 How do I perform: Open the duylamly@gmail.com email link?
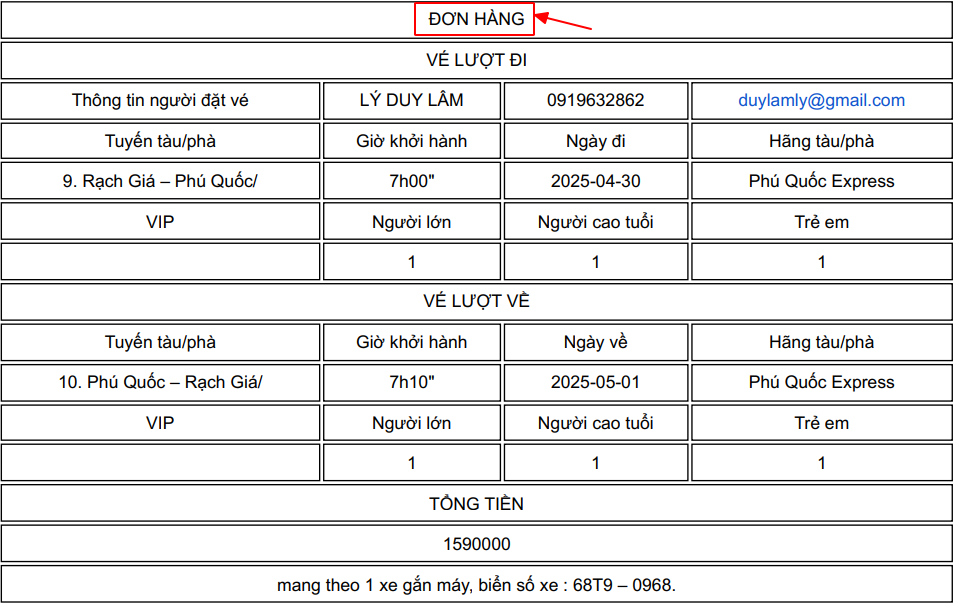(821, 100)
